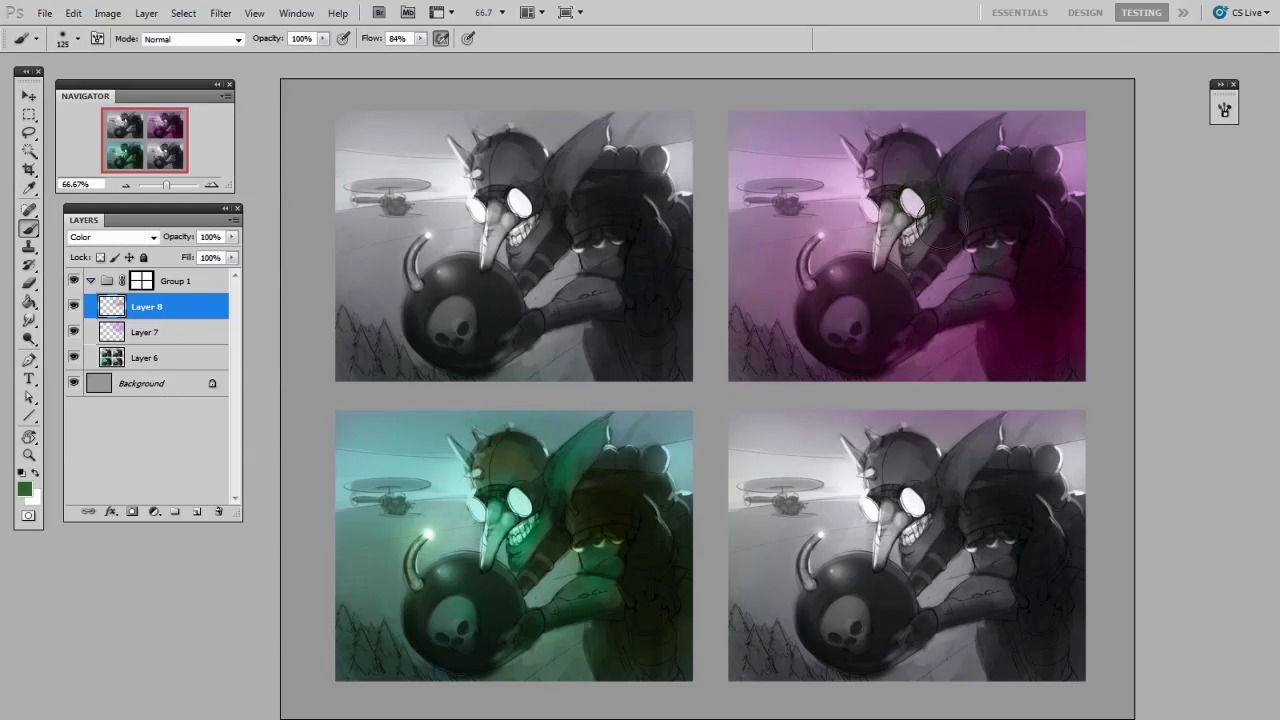1280x720 pixels.
Task: Hide Layer 7 visibility eye
Action: [74, 332]
